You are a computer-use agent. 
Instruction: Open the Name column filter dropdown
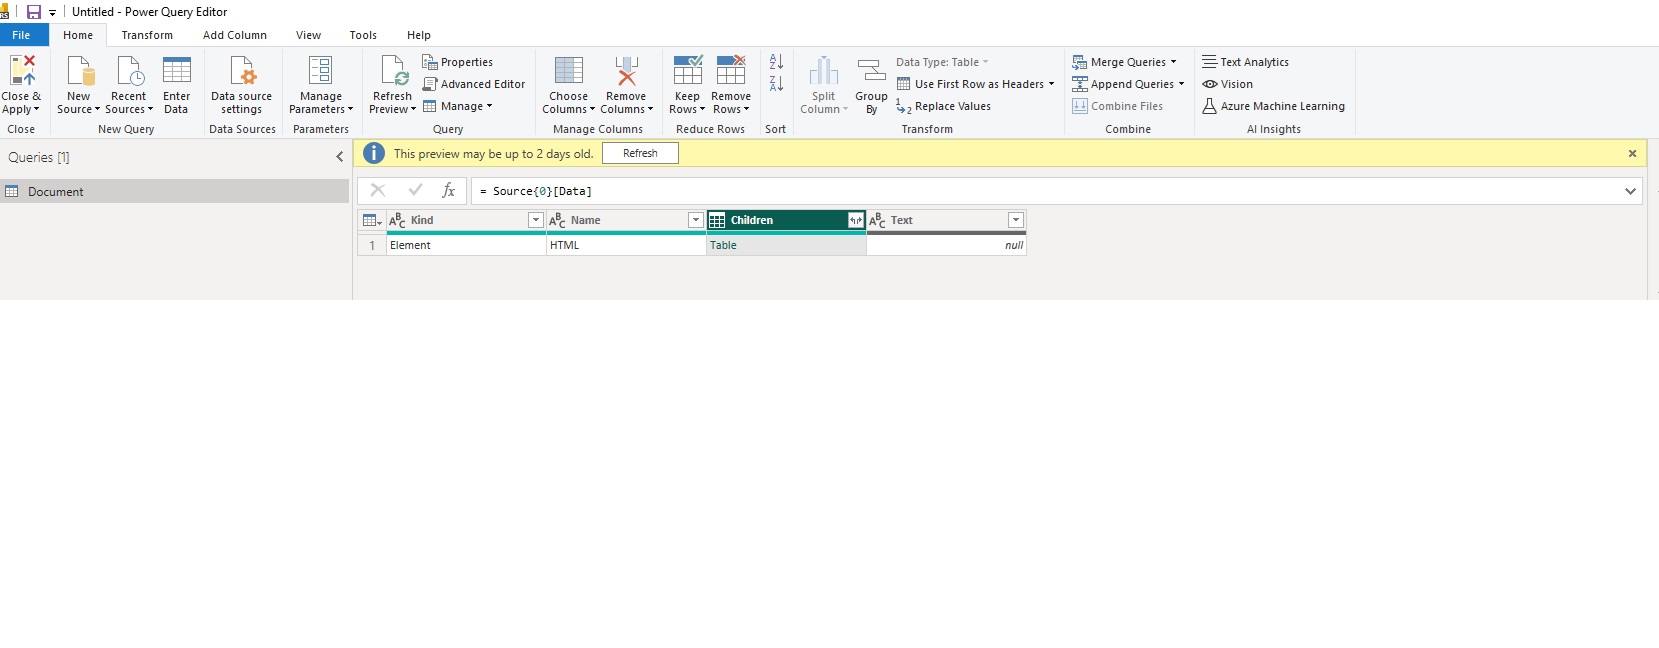(695, 220)
